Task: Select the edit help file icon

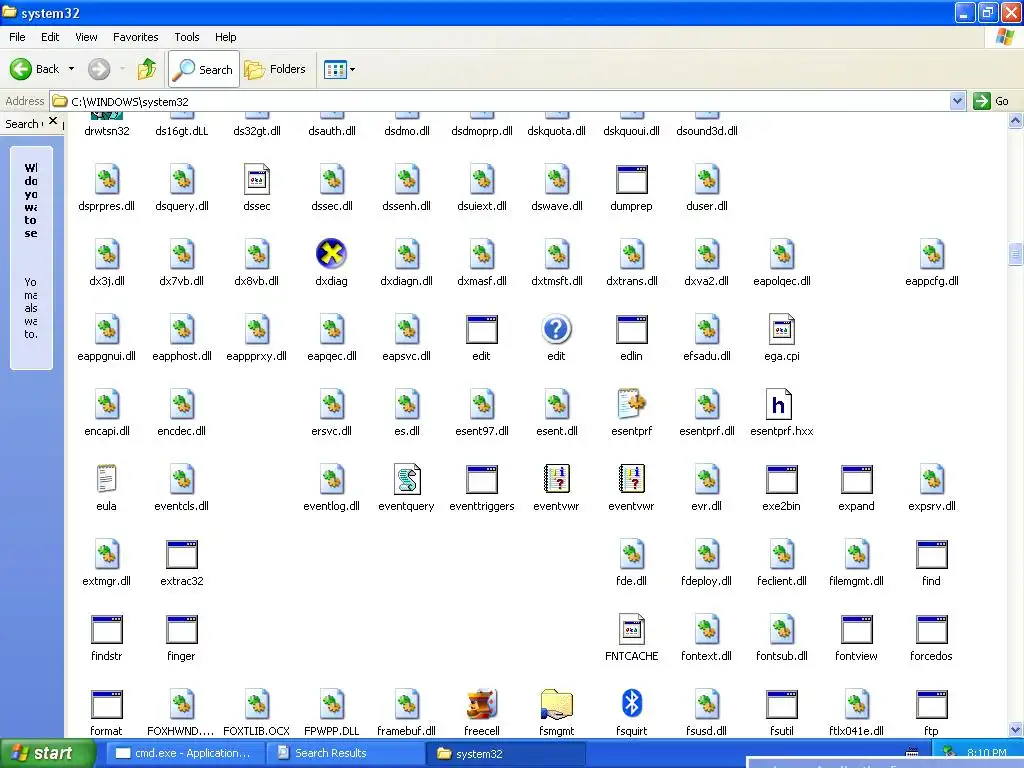Action: pos(556,329)
